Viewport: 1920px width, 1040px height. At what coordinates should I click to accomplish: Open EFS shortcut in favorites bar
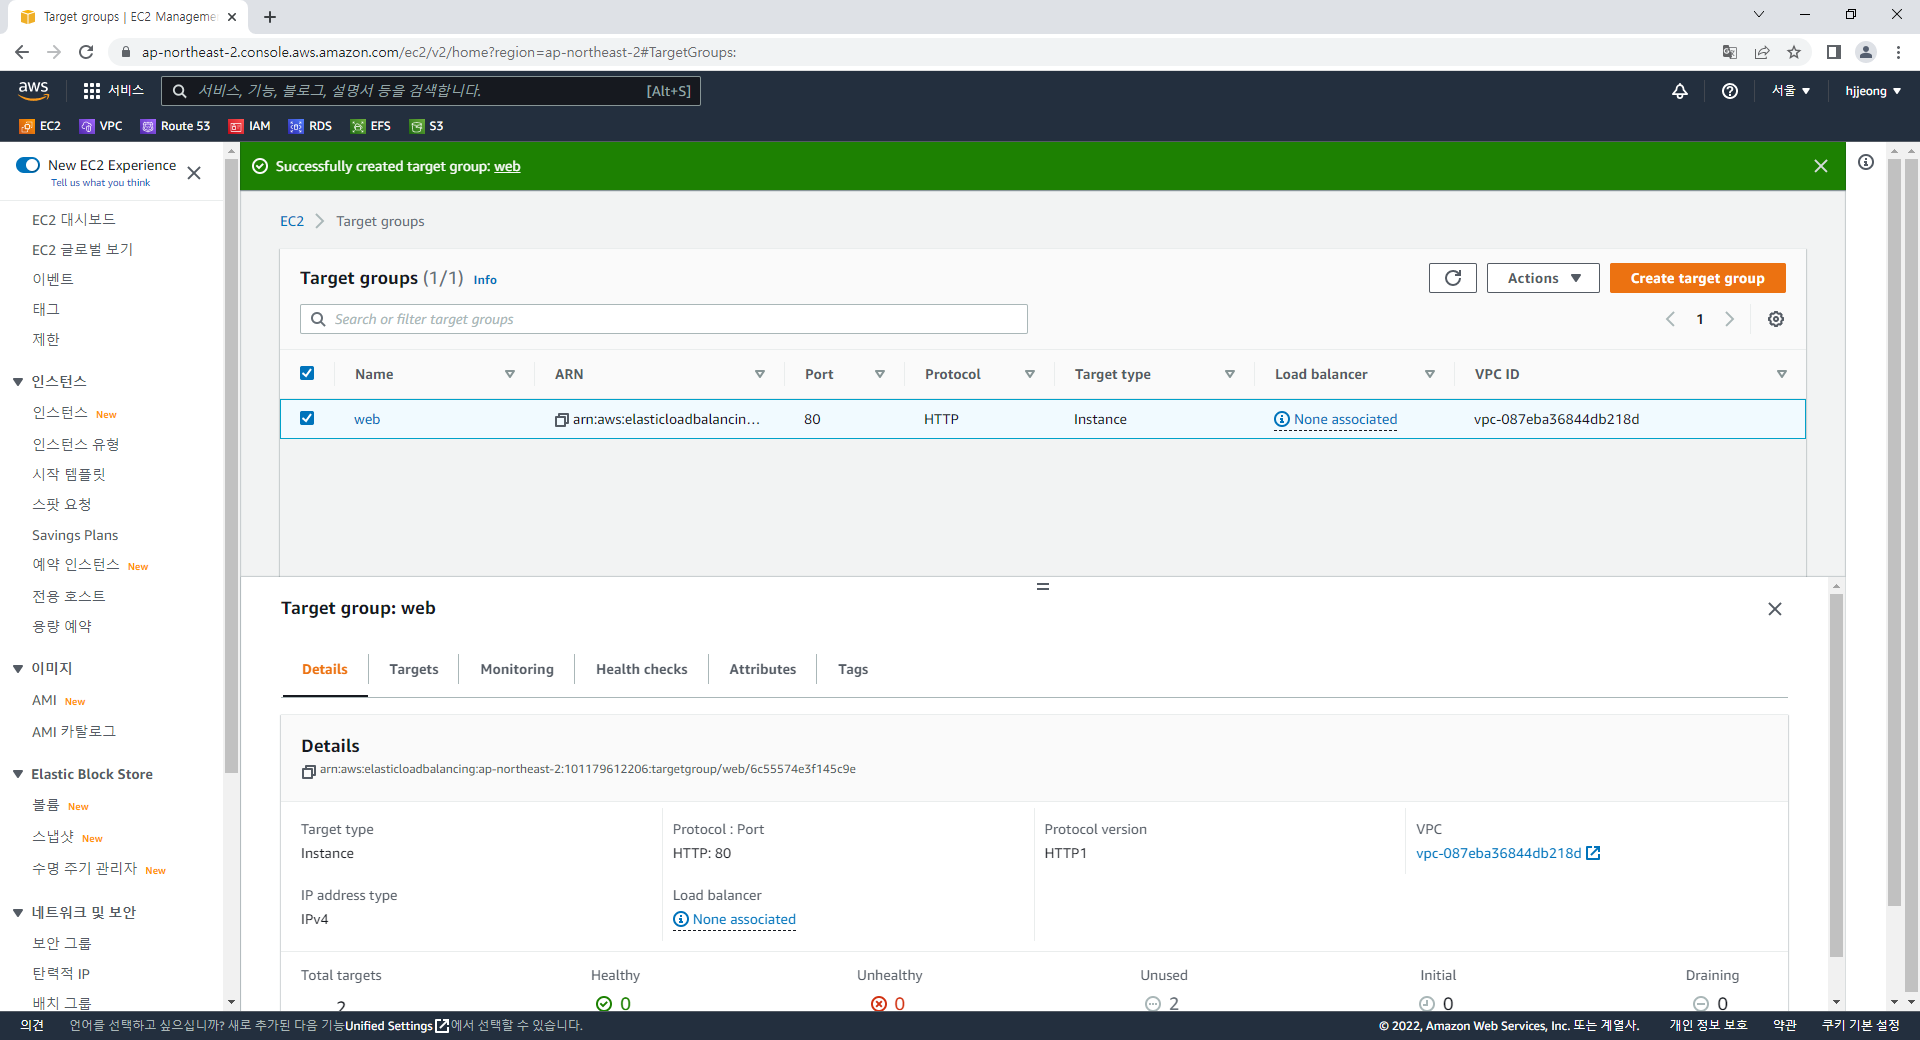[x=371, y=126]
